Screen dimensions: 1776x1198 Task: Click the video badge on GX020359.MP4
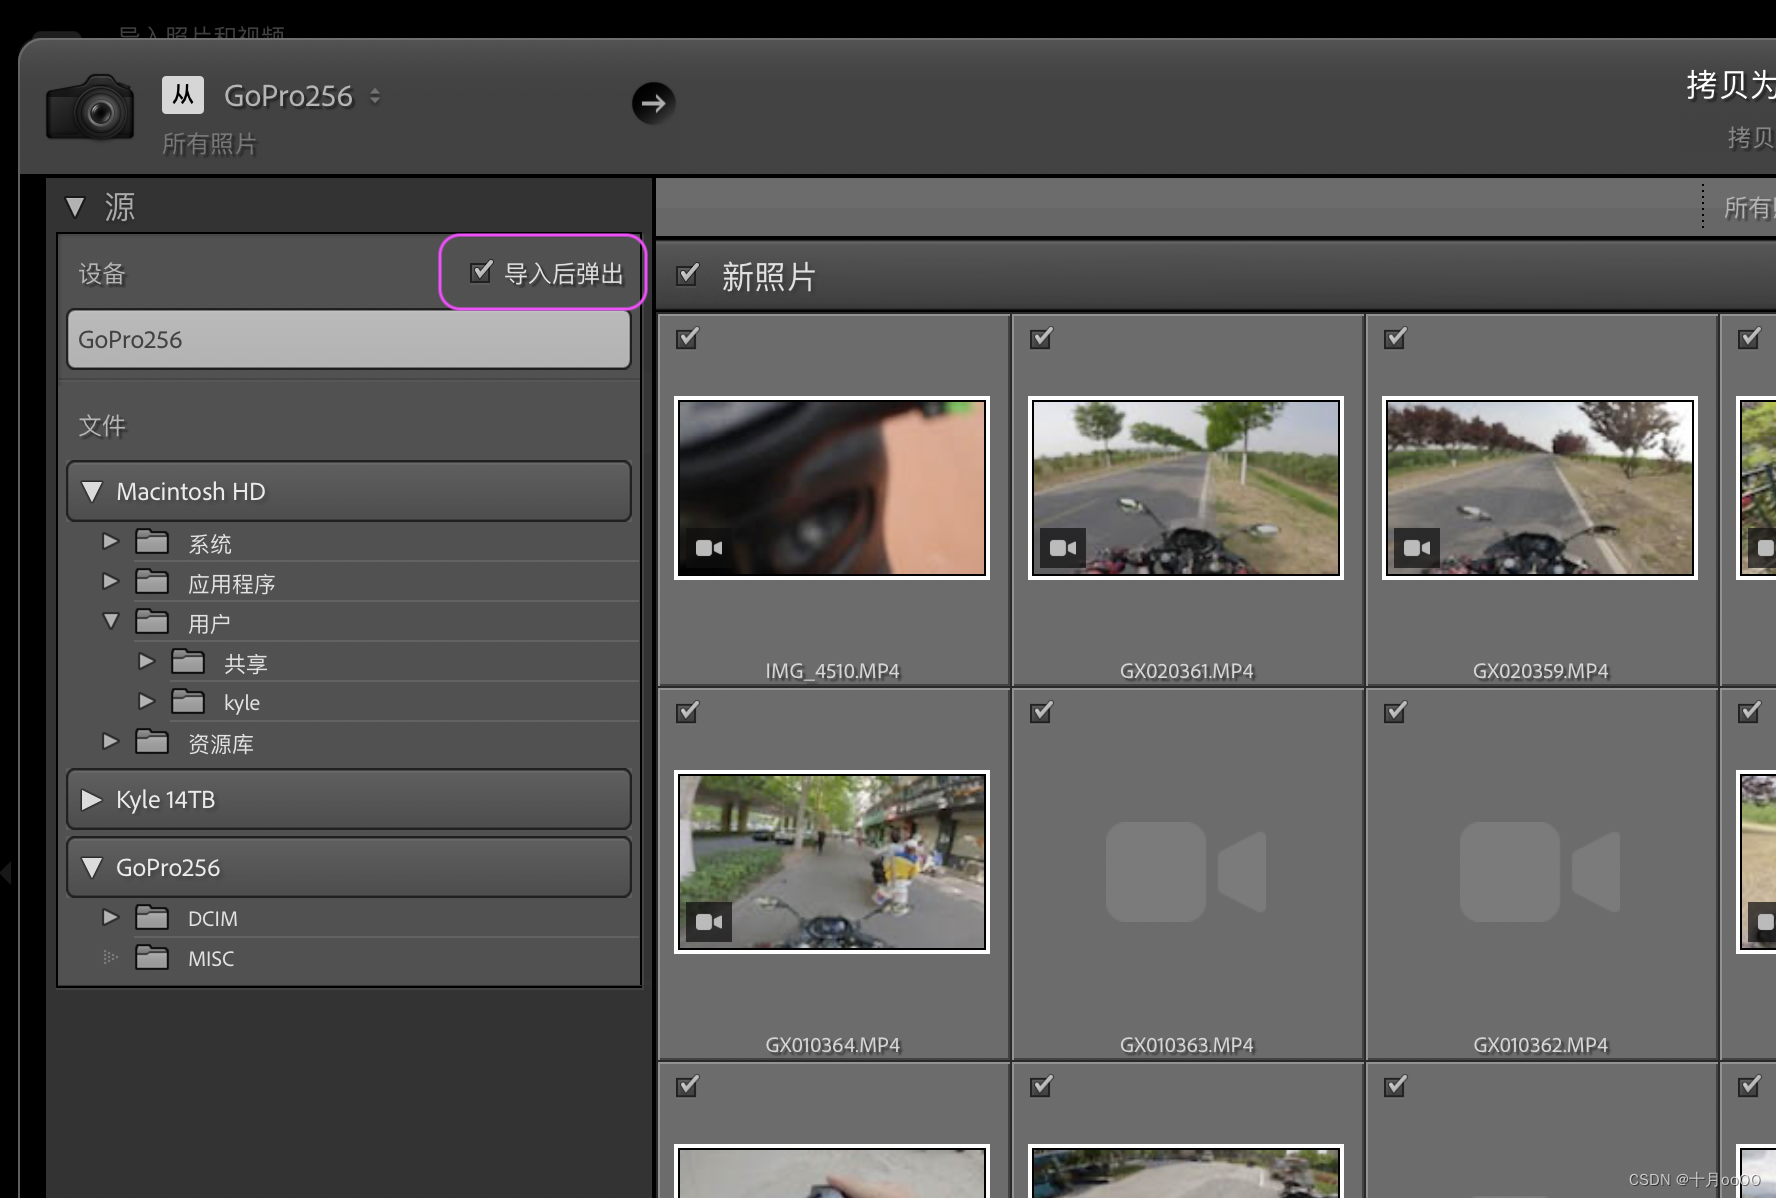point(1417,548)
